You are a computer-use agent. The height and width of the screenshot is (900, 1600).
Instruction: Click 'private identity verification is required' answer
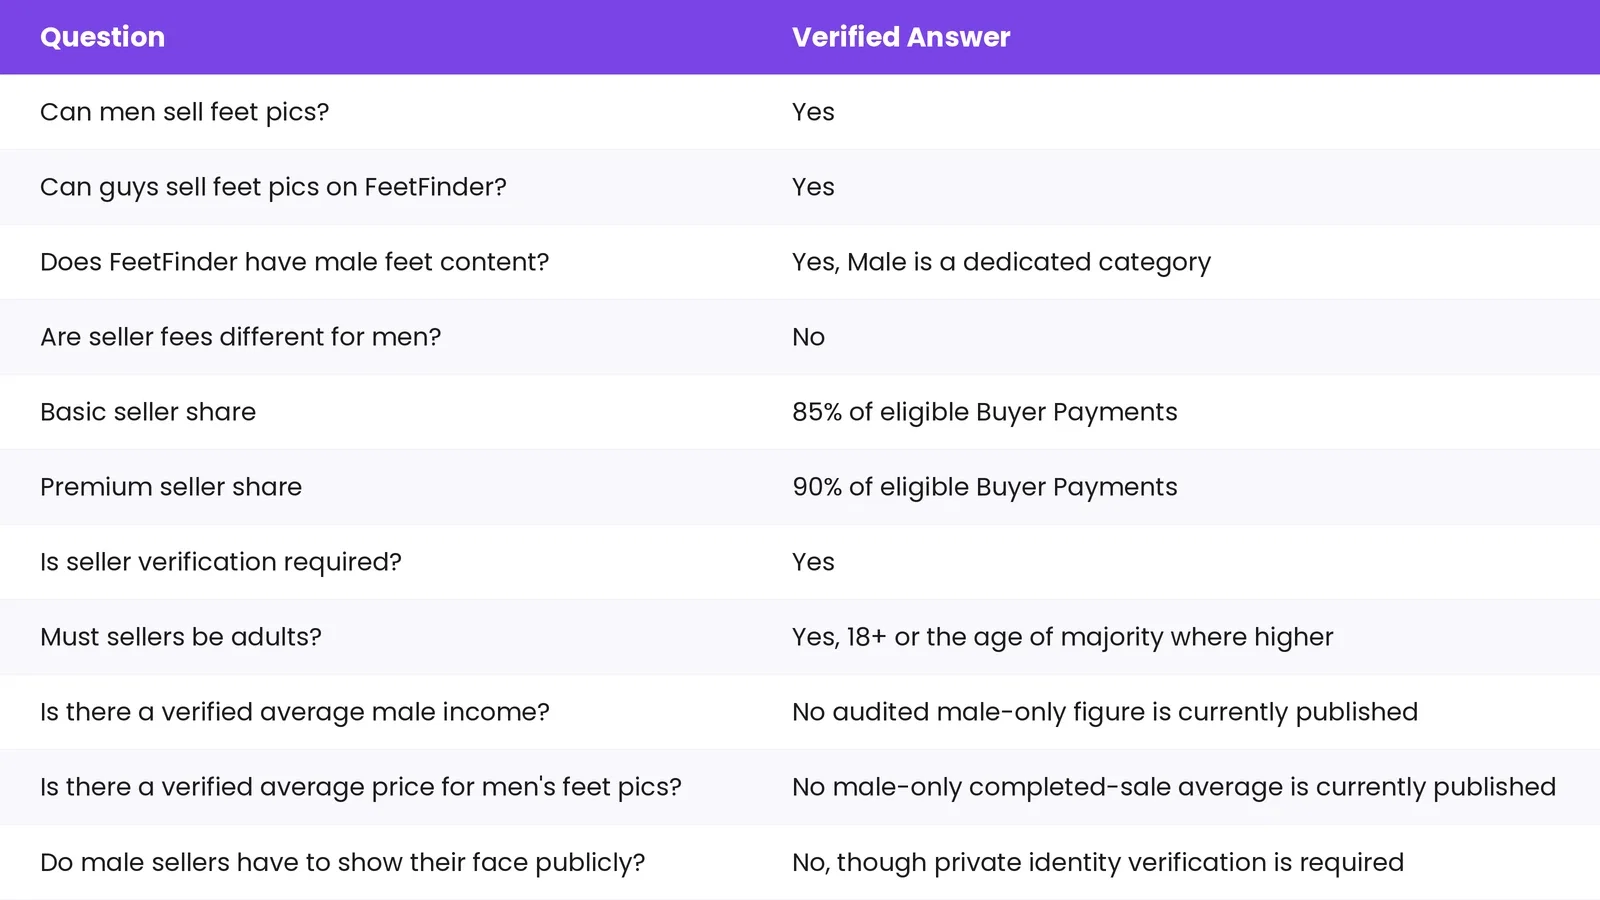pos(1169,862)
